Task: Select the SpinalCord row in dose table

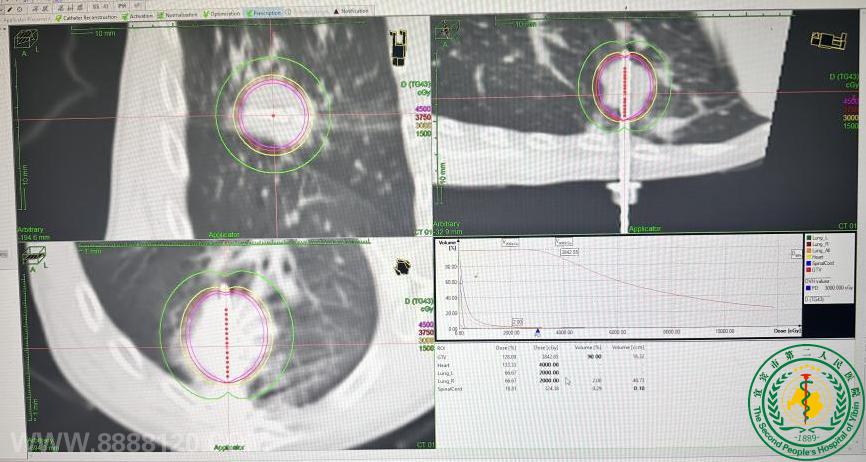Action: [x=450, y=388]
